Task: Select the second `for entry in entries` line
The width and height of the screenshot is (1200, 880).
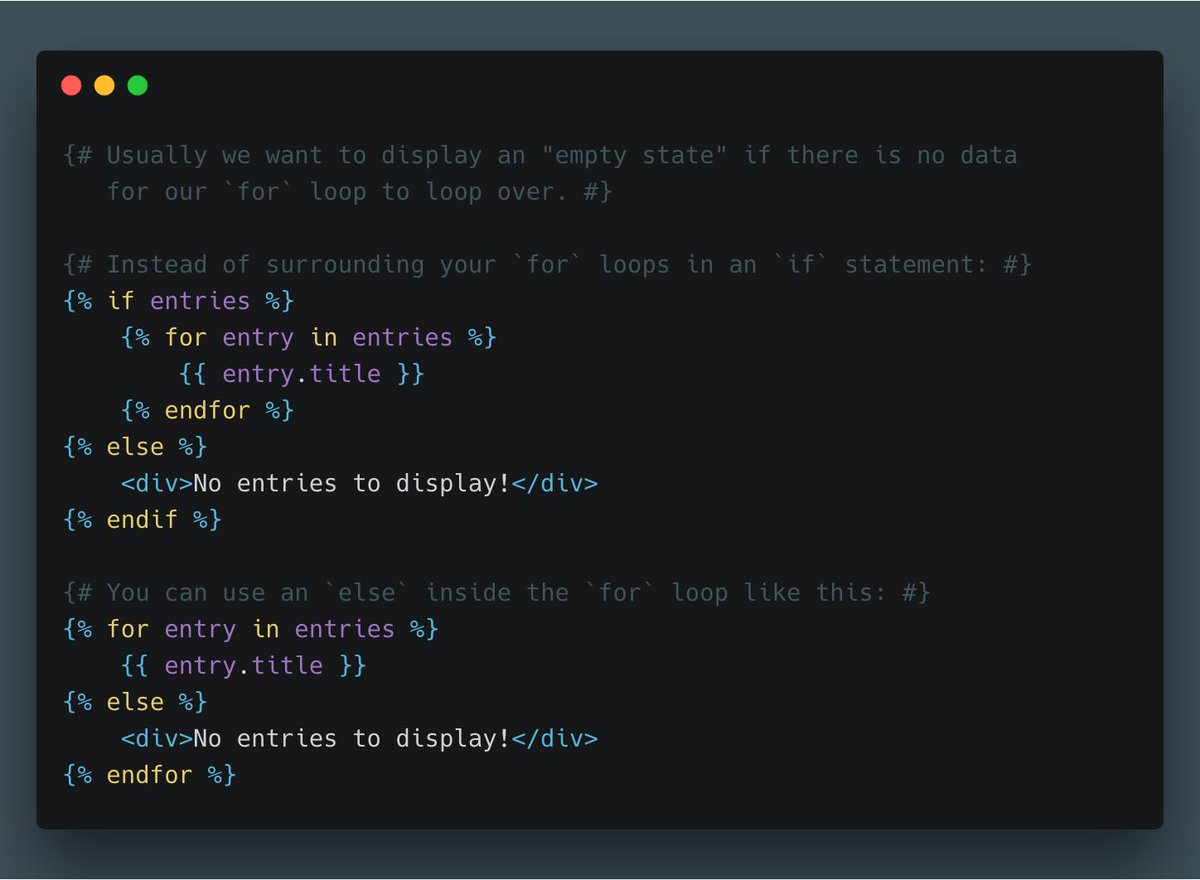Action: coord(250,628)
